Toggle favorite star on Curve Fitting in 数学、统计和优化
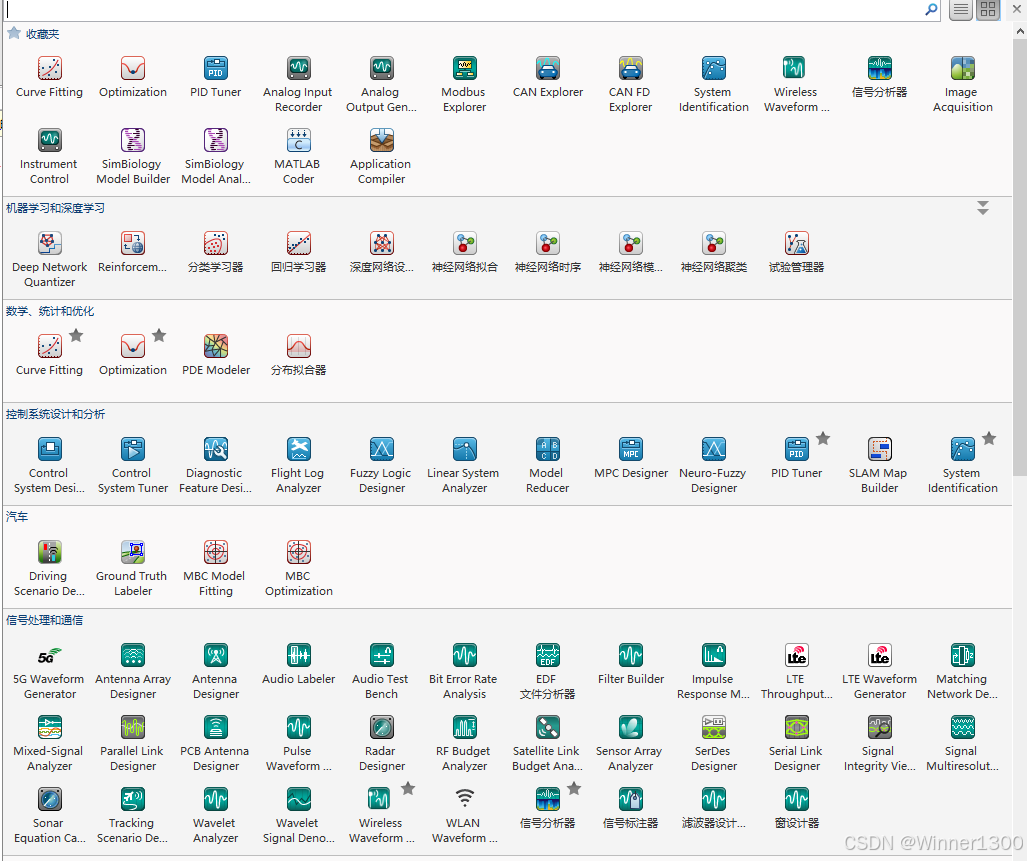 77,335
